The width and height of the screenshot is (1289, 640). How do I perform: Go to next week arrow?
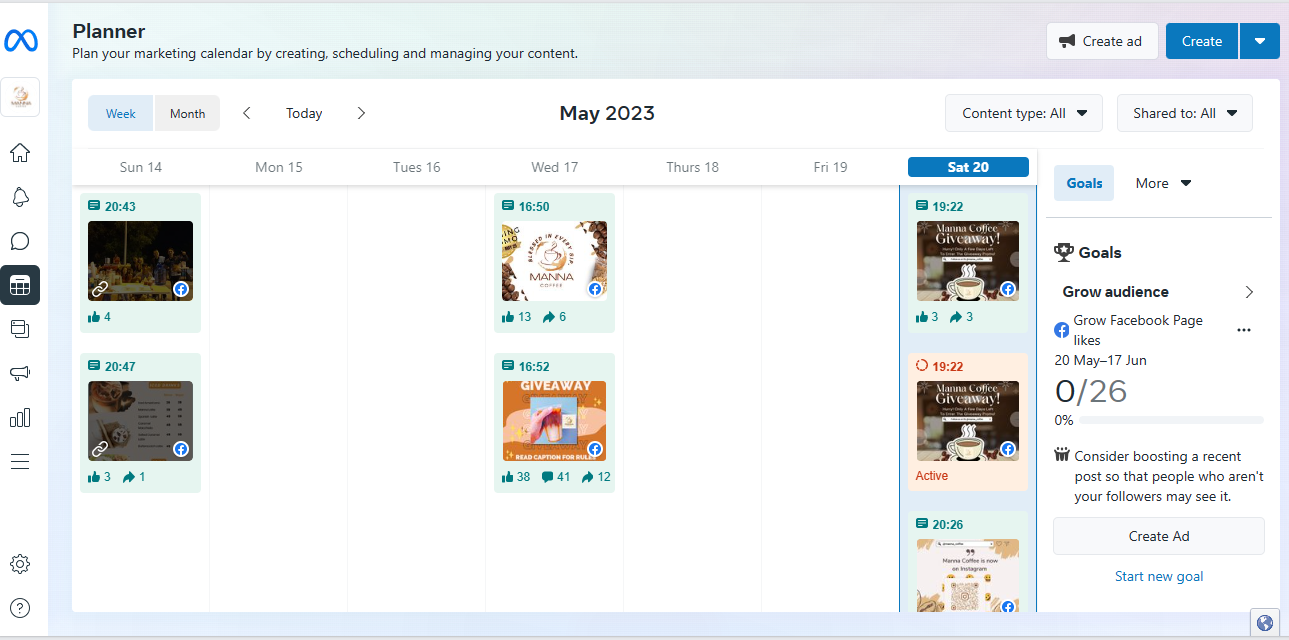pyautogui.click(x=361, y=113)
